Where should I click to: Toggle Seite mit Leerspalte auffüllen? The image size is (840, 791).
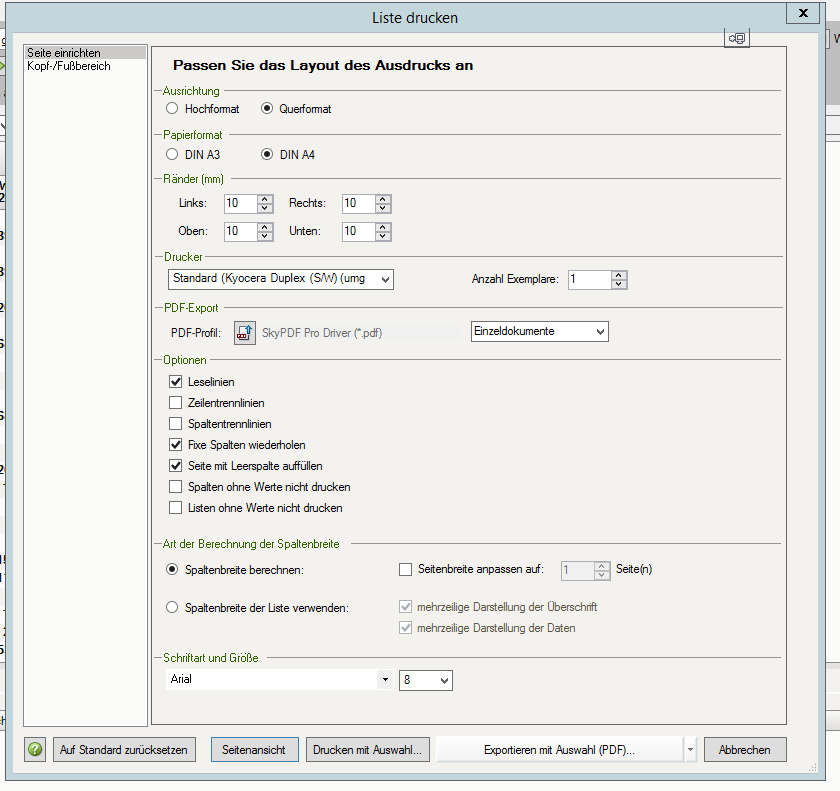click(175, 465)
